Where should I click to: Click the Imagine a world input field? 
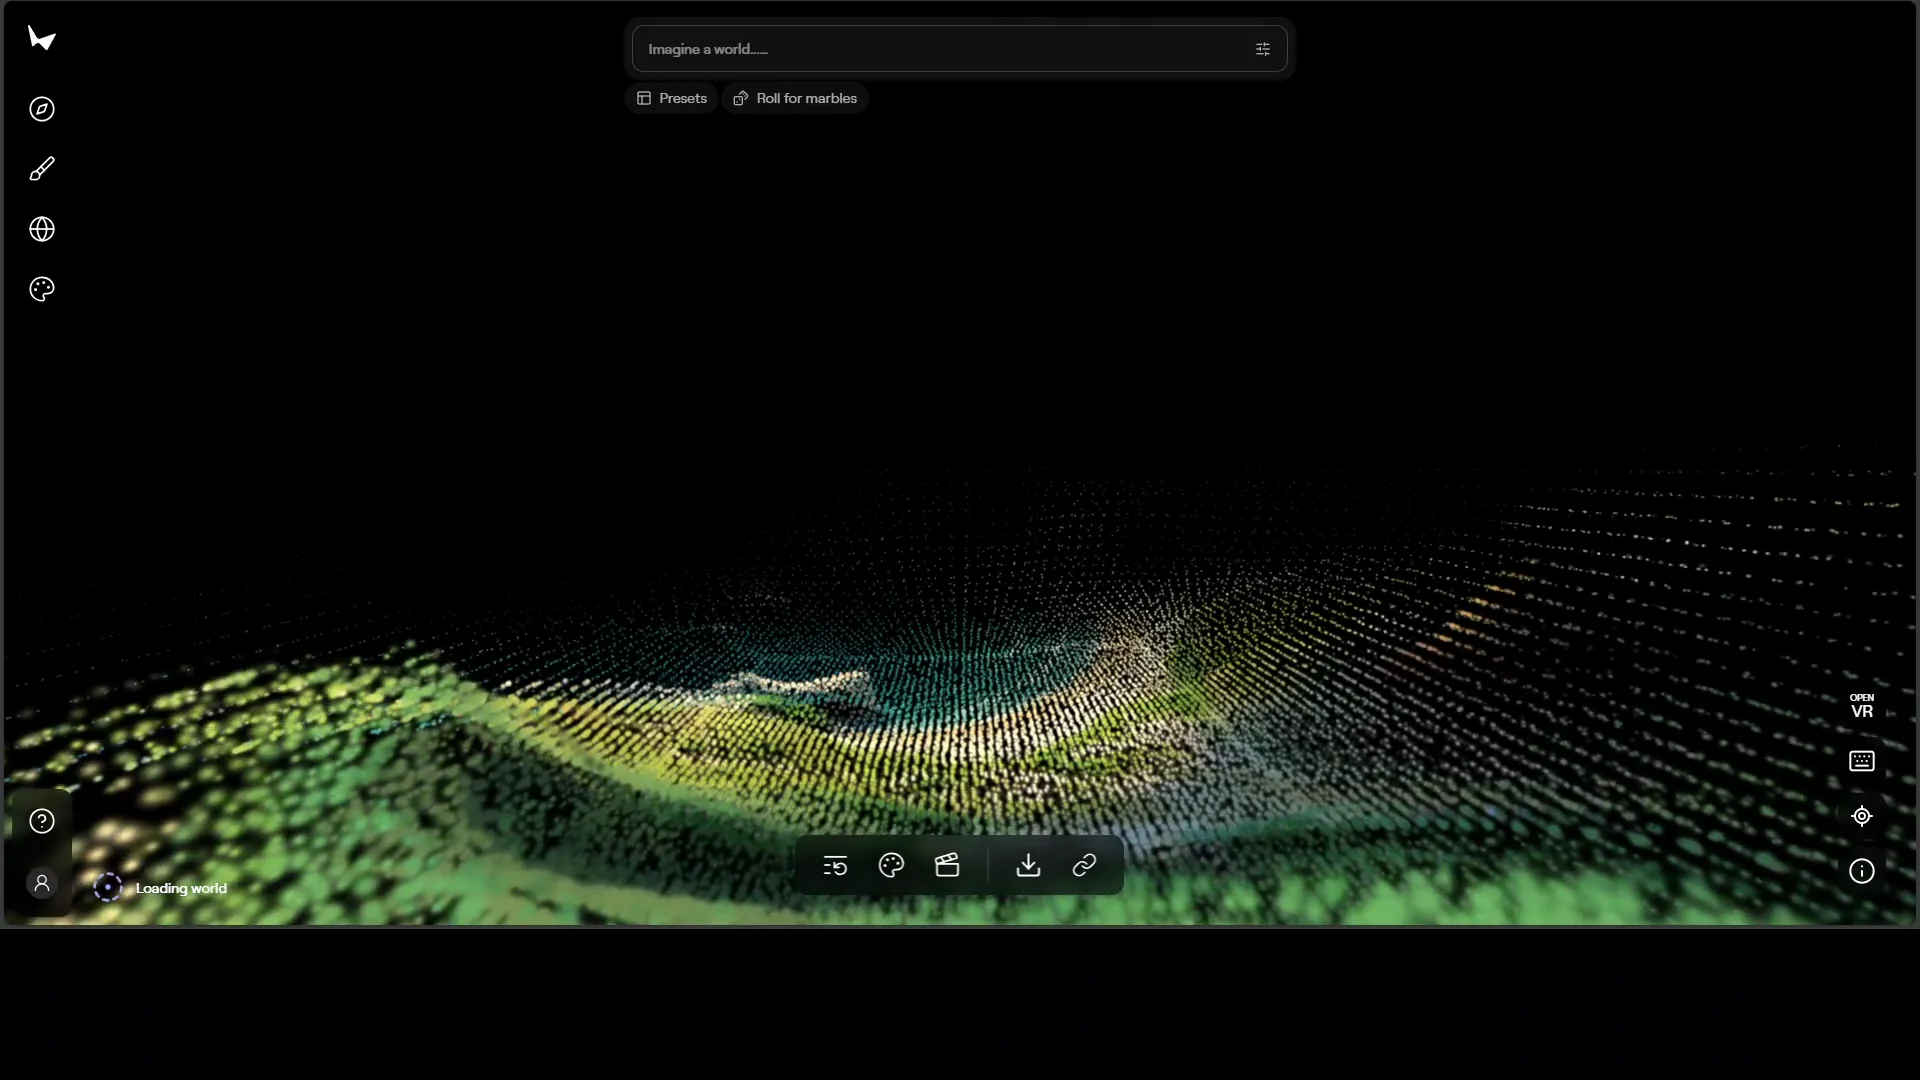[940, 48]
